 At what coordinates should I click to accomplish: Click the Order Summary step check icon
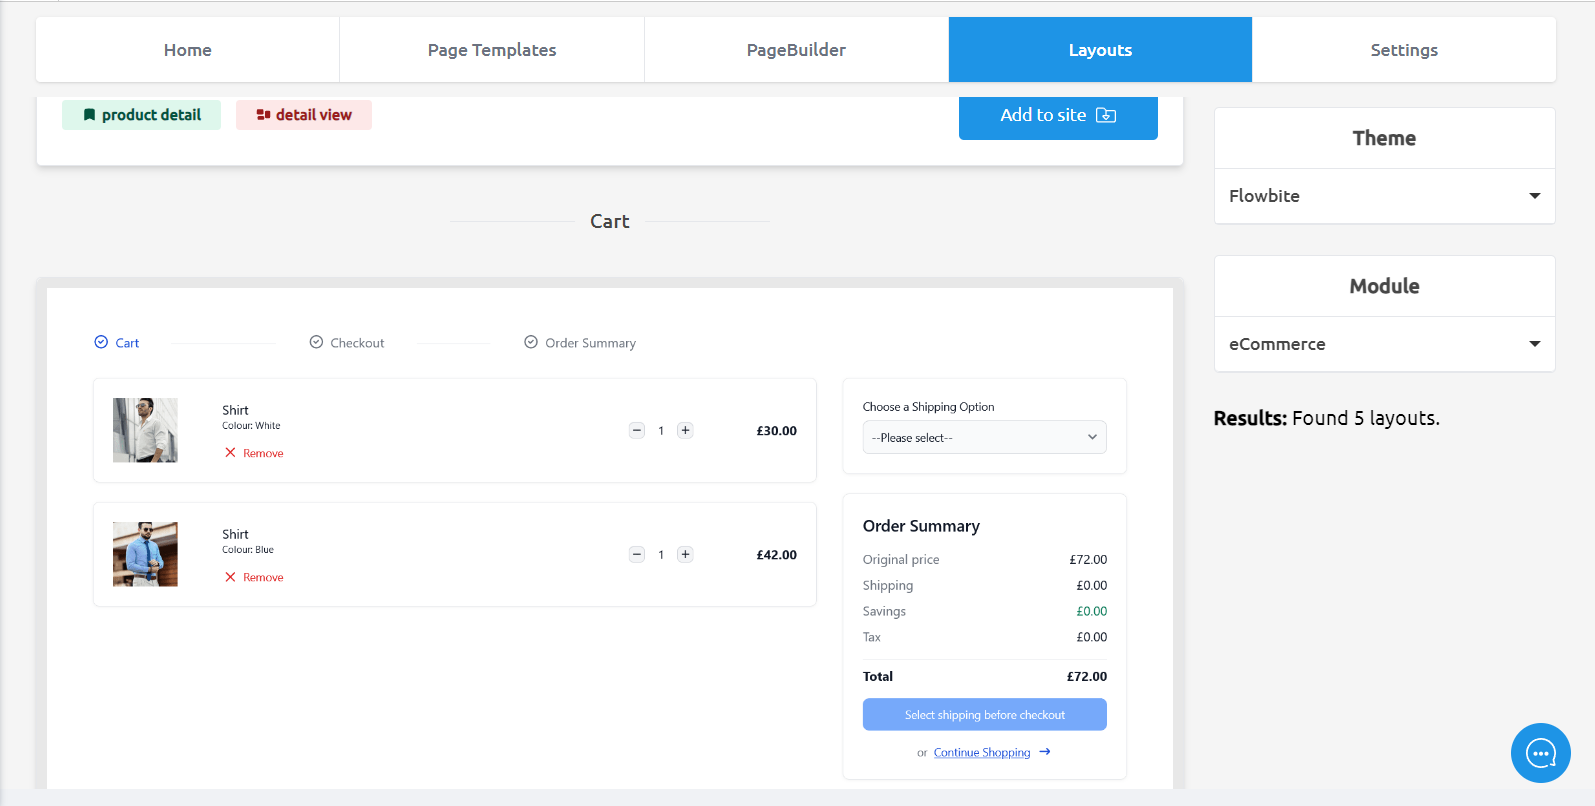click(531, 342)
